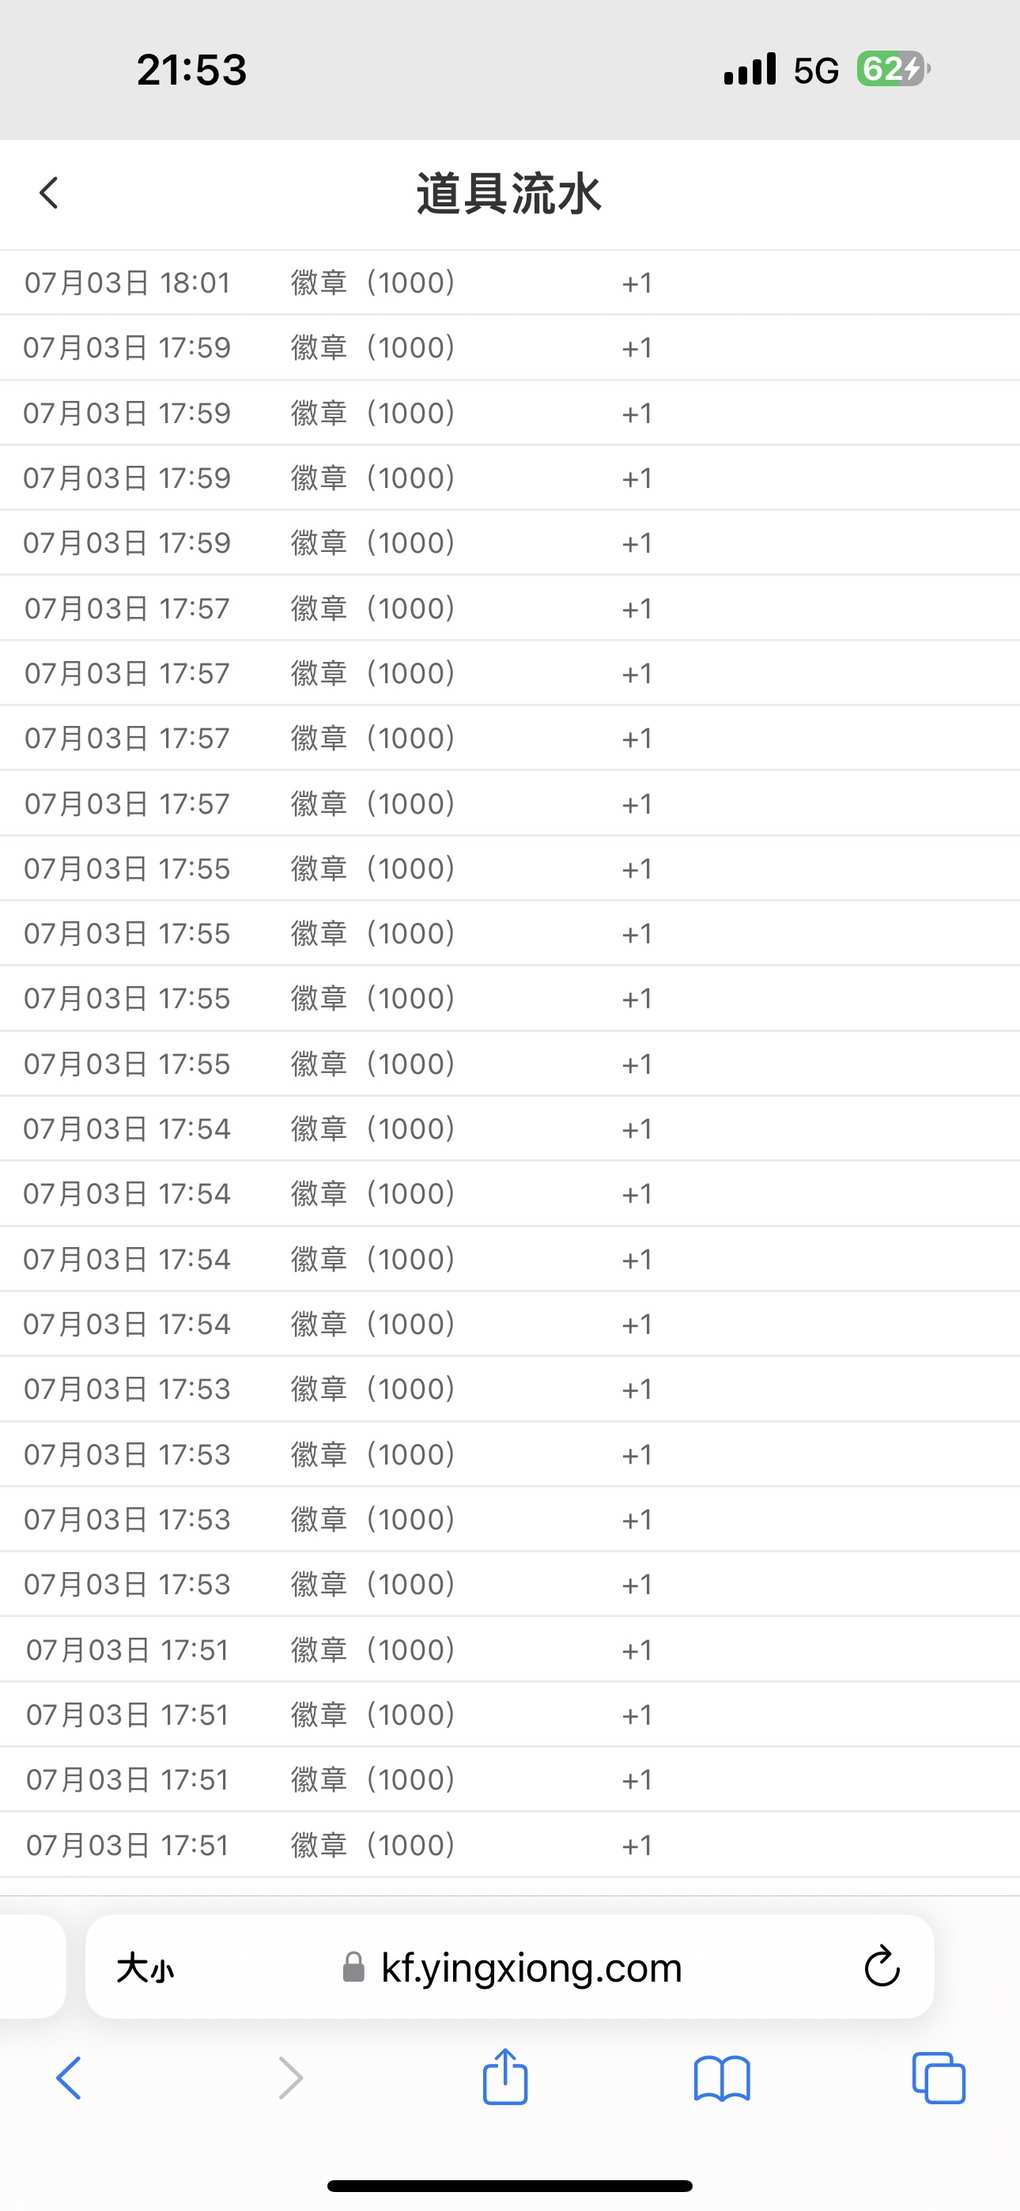The width and height of the screenshot is (1020, 2211).
Task: Reload the page with the refresh icon
Action: pyautogui.click(x=881, y=1966)
